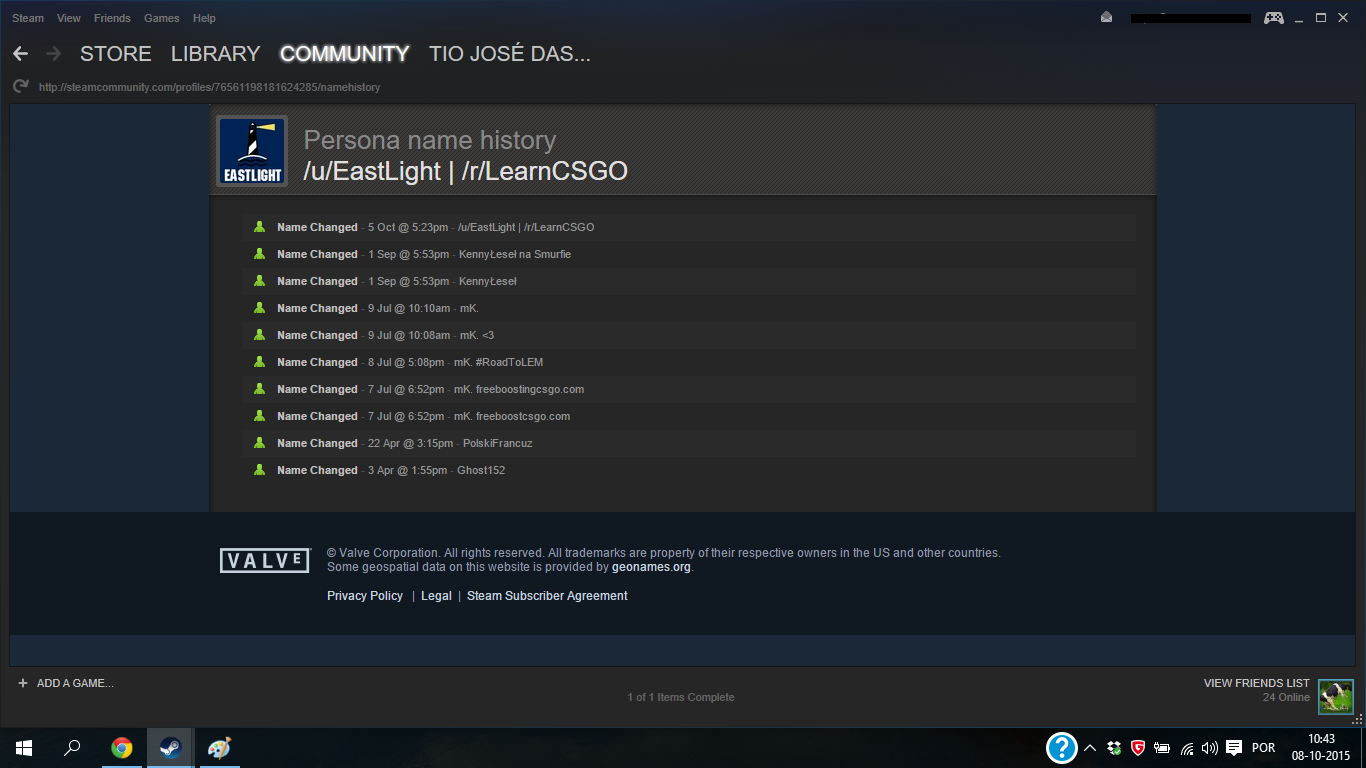Click the EastLight profile avatar
The image size is (1366, 768).
pos(252,151)
